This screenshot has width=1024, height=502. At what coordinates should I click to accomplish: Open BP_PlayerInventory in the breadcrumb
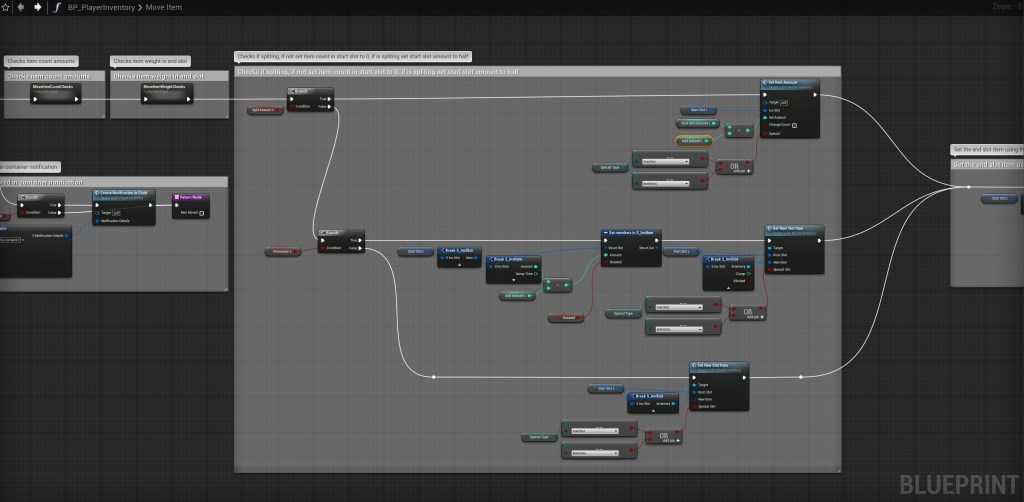tap(94, 7)
